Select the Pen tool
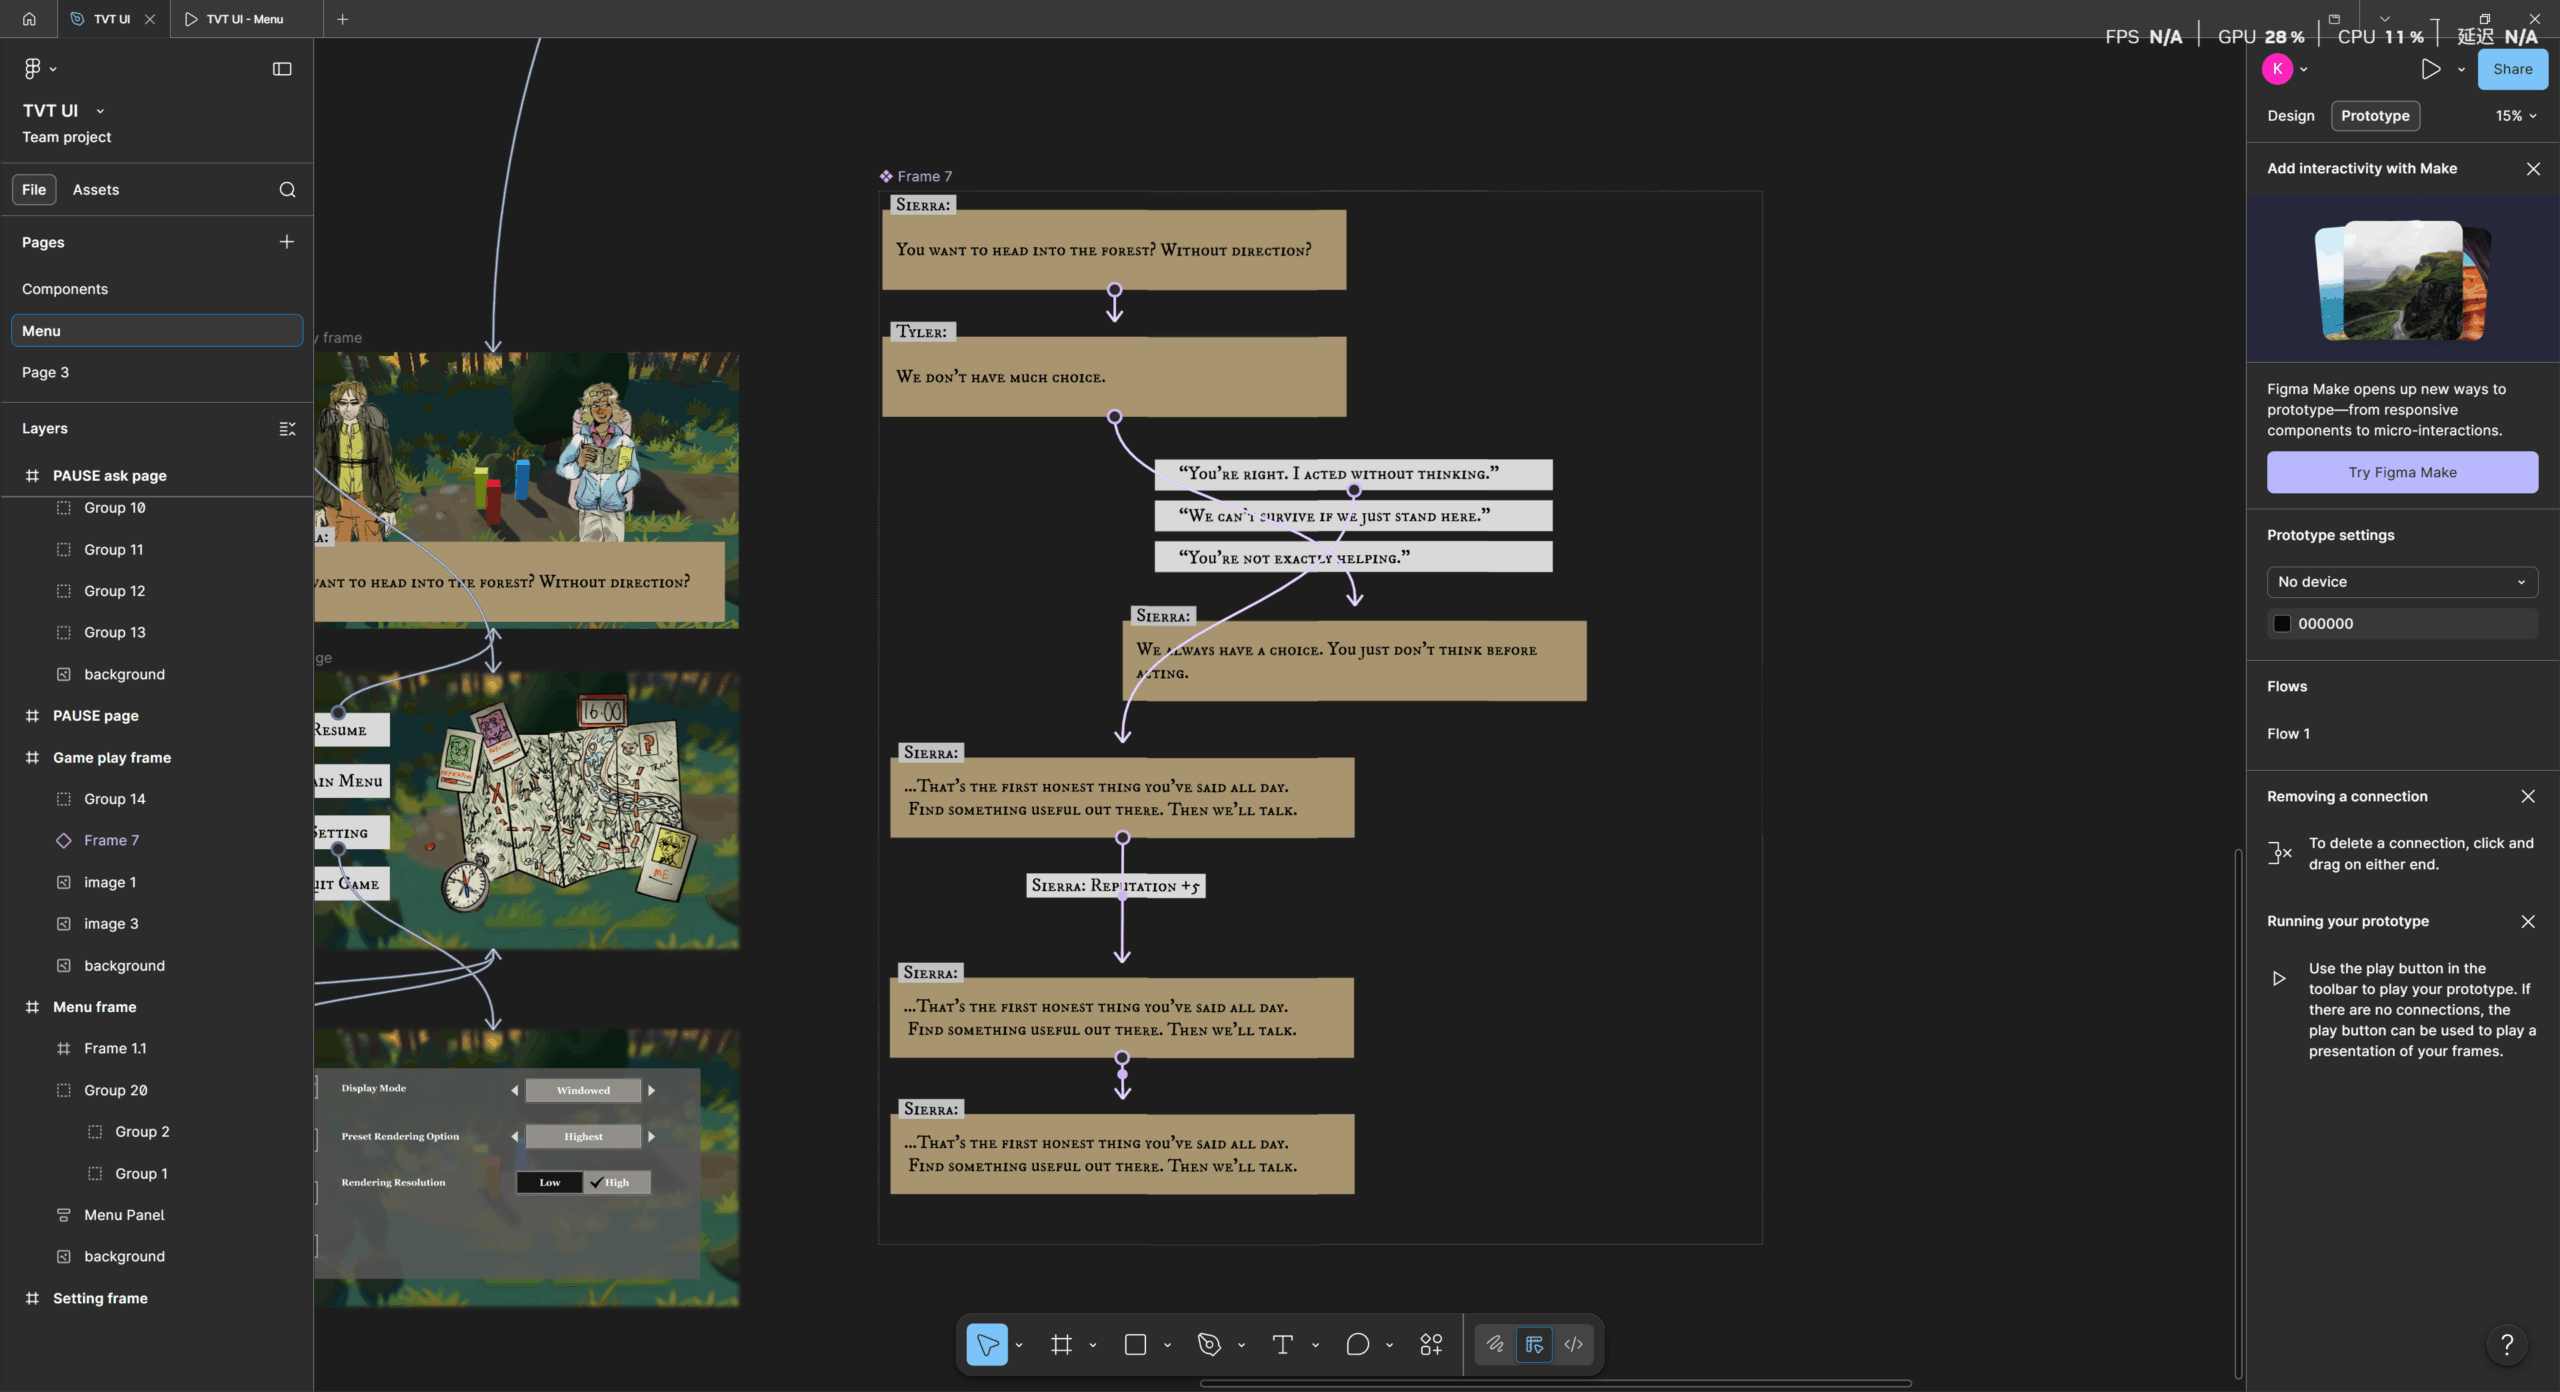This screenshot has width=2560, height=1392. (x=1209, y=1345)
